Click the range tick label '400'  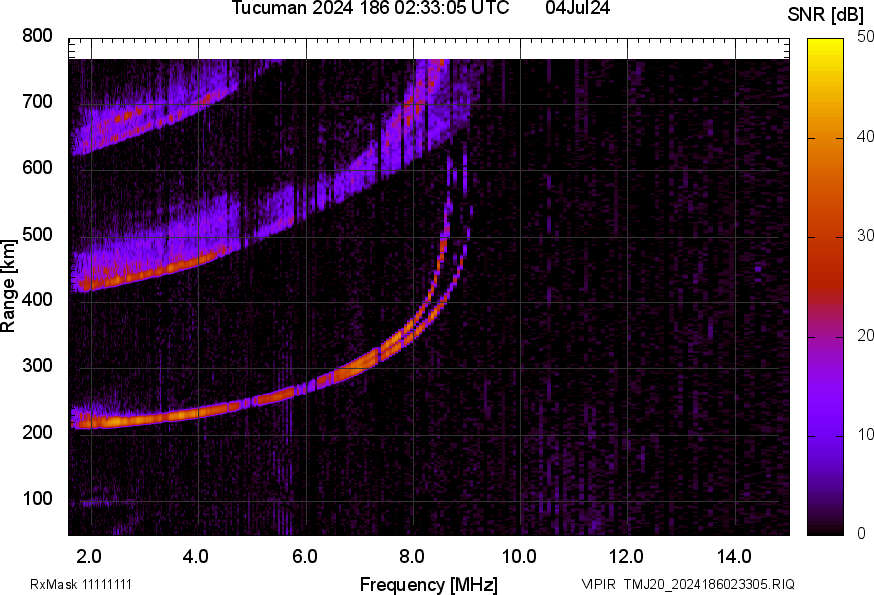click(x=37, y=299)
